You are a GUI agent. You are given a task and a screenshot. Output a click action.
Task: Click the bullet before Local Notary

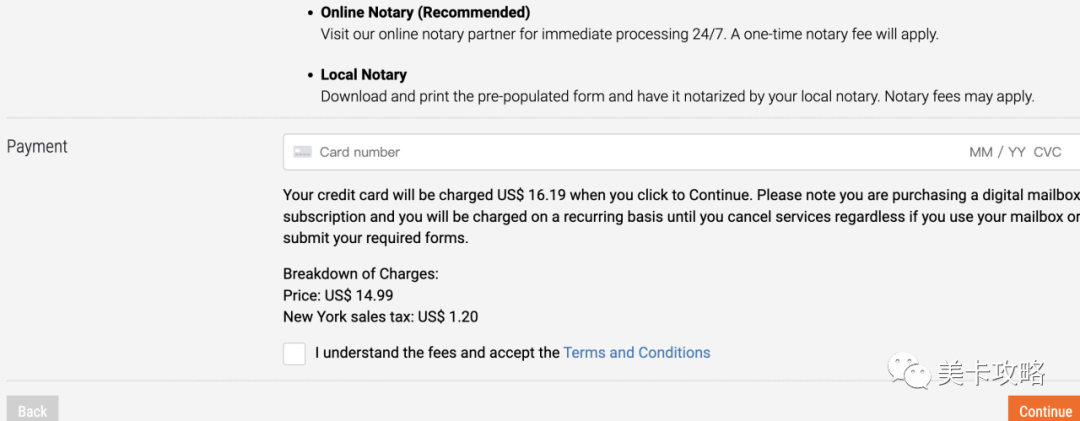[309, 75]
